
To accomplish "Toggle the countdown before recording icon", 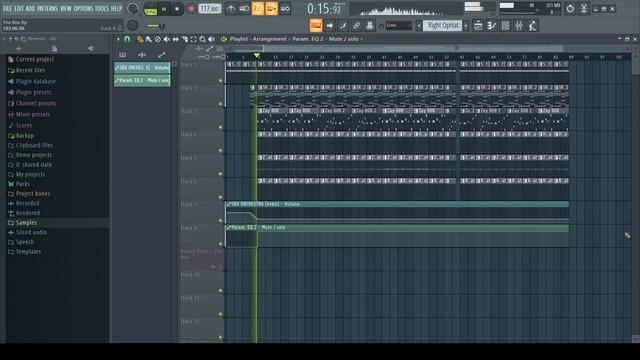I will tap(258, 9).
